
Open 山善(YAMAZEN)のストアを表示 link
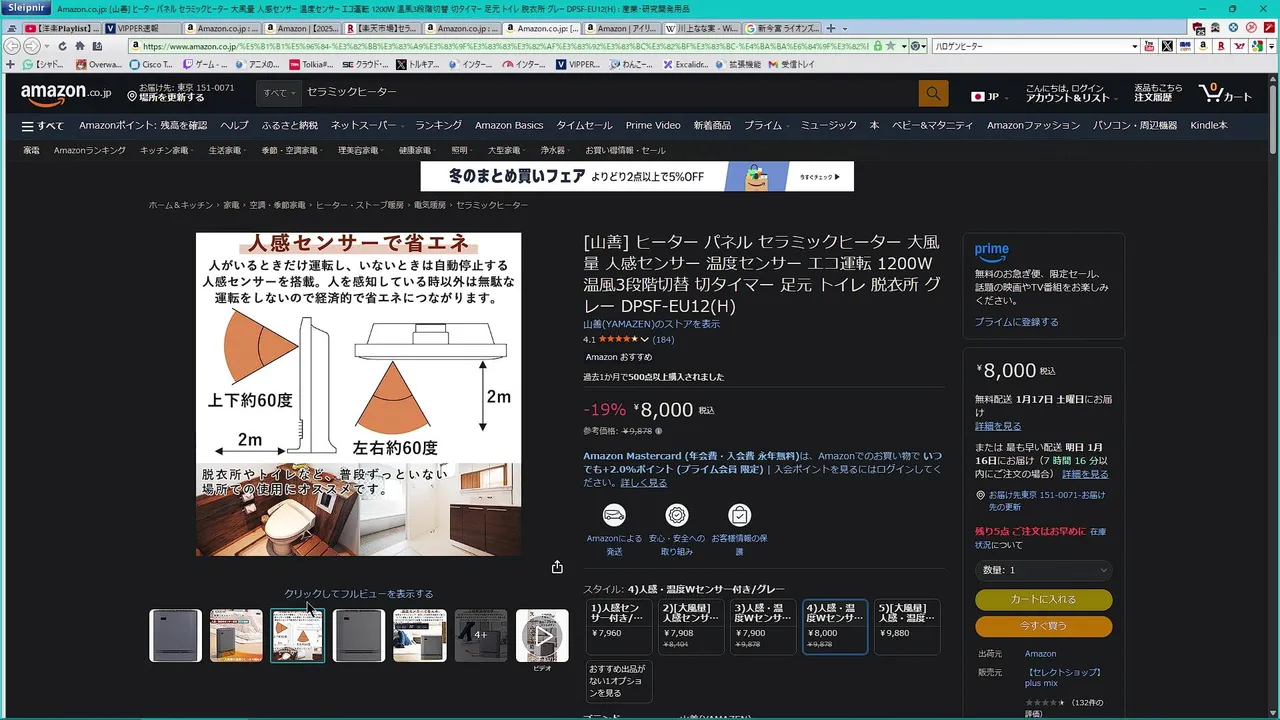[x=651, y=324]
